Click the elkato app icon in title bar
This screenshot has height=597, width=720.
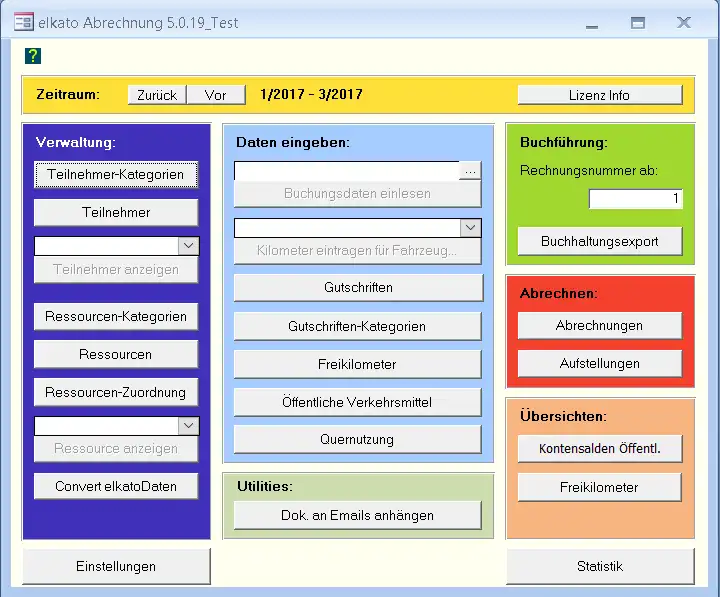coord(23,22)
